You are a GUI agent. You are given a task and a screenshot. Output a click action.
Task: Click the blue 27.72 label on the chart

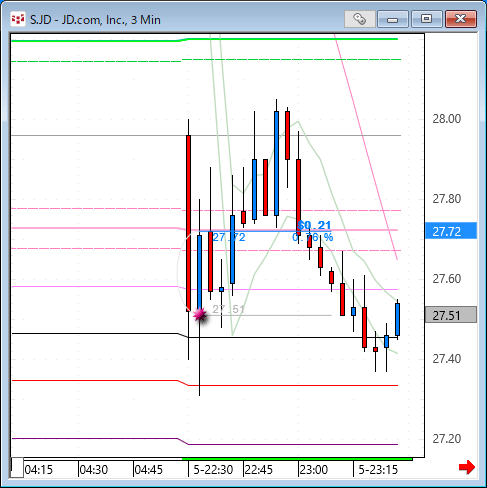(229, 237)
